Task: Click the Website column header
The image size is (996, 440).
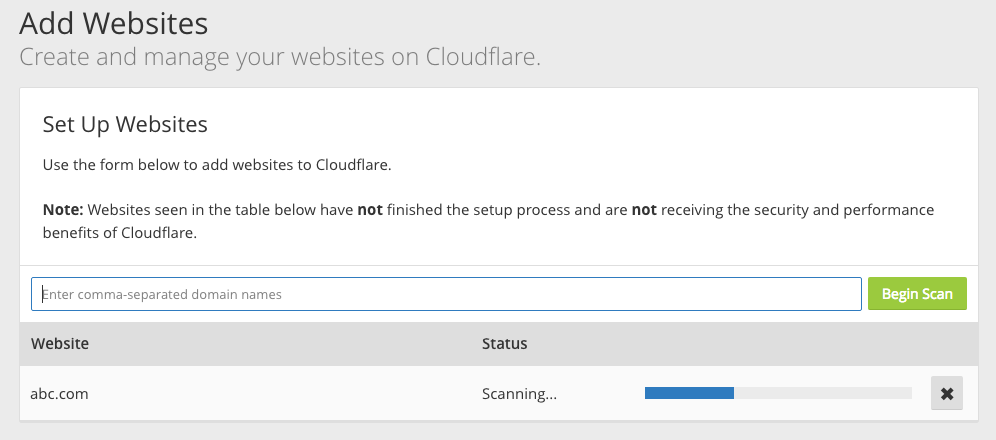Action: point(60,343)
